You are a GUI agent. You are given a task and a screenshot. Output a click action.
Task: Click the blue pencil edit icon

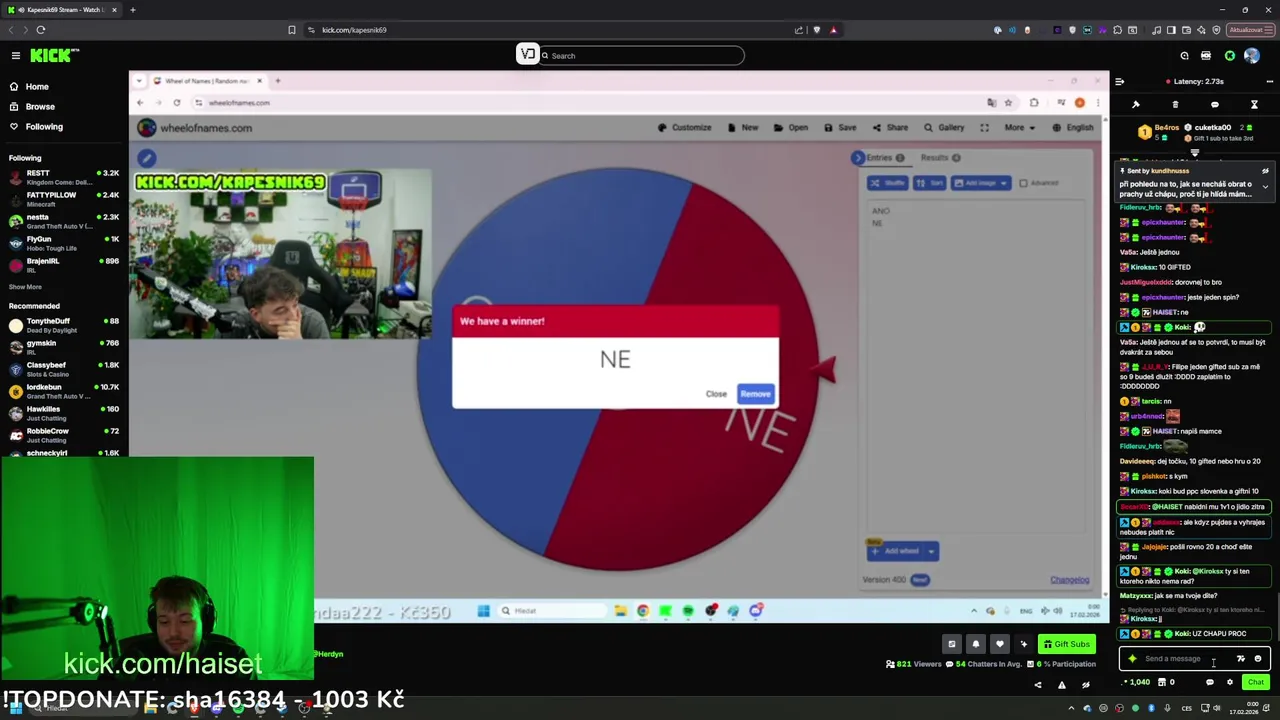146,158
